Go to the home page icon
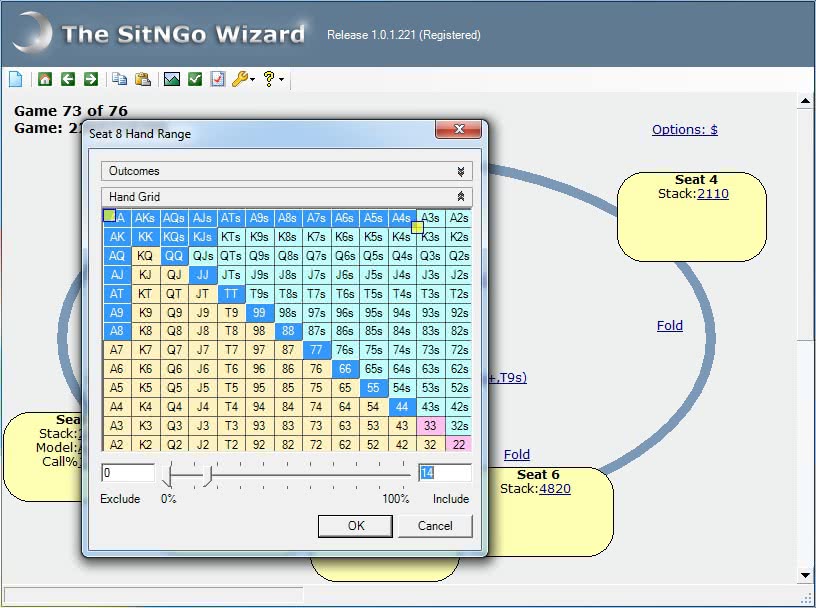 pyautogui.click(x=45, y=79)
